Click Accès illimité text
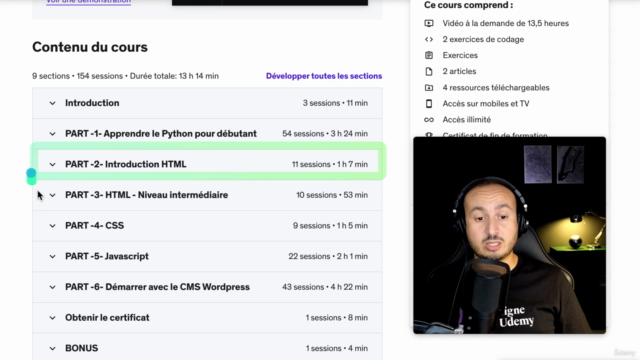The image size is (640, 360). (x=467, y=120)
